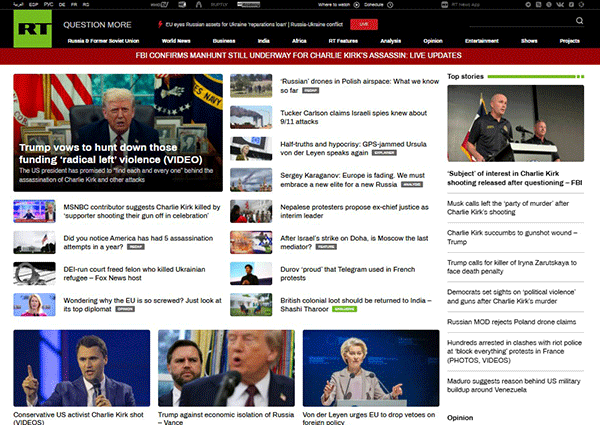Open Where to watch link
The width and height of the screenshot is (600, 425).
(333, 5)
